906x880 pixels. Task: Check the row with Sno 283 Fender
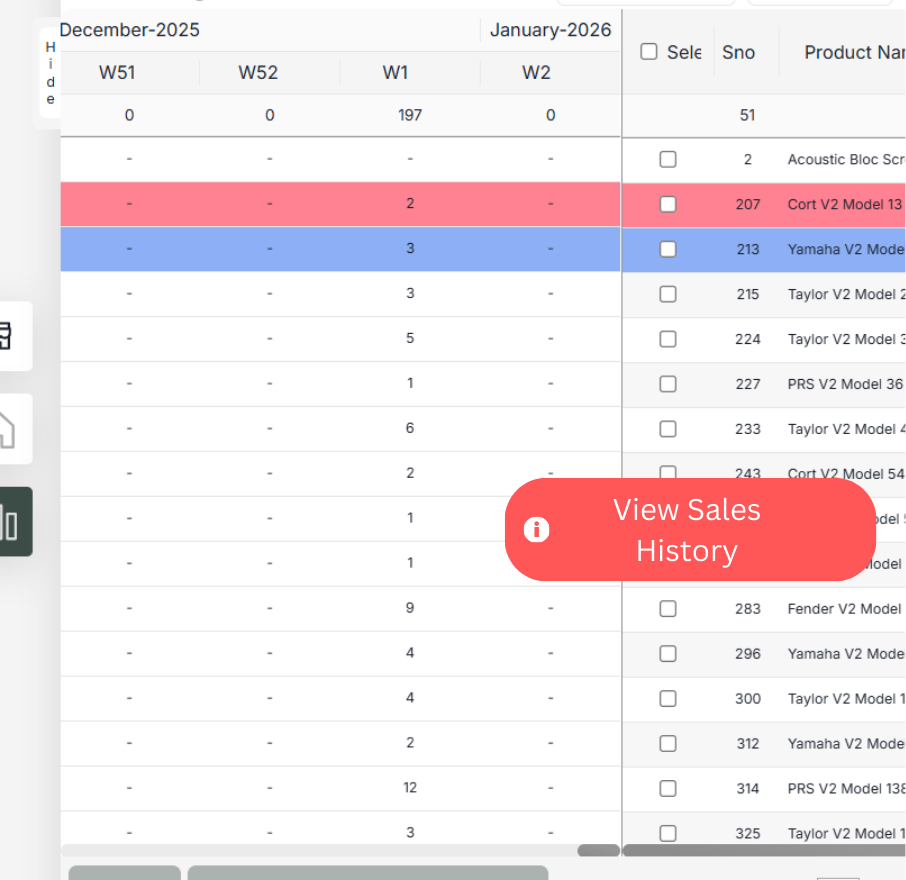[668, 609]
